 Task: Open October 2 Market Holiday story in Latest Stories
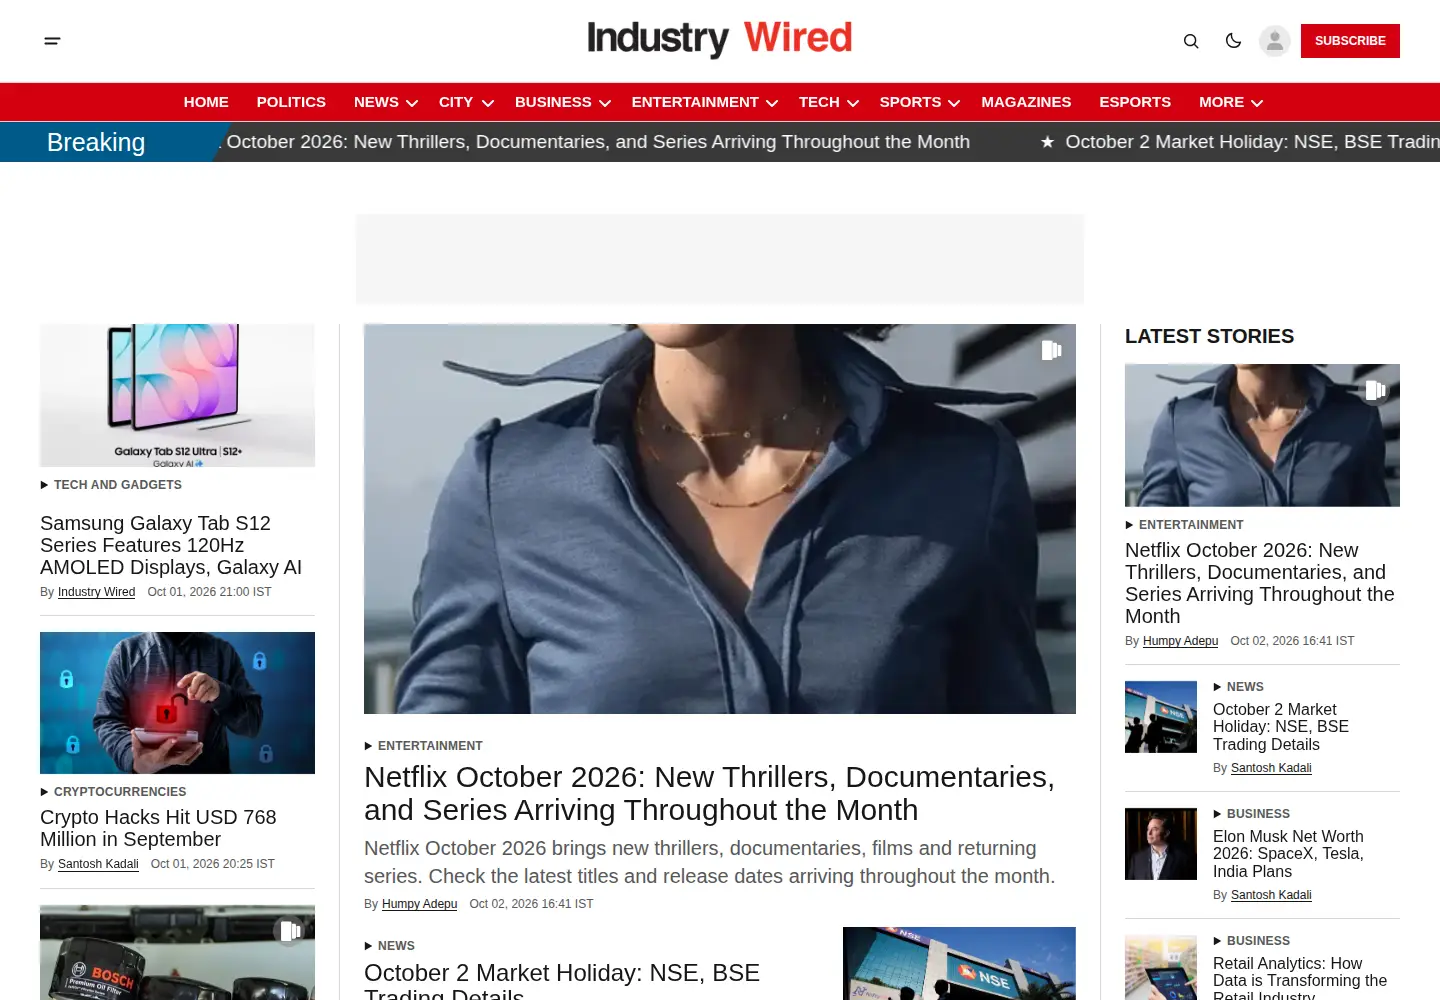(1281, 727)
